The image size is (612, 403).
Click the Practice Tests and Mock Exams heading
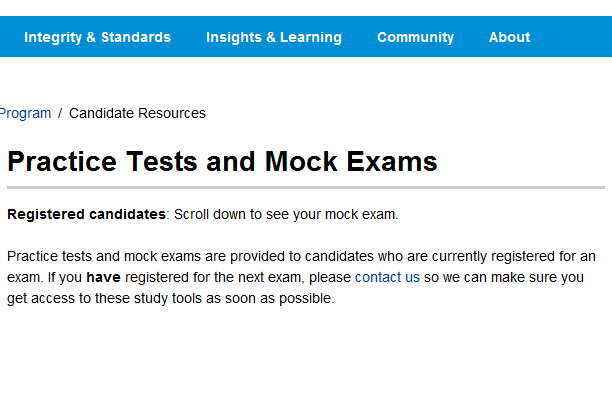(x=222, y=162)
